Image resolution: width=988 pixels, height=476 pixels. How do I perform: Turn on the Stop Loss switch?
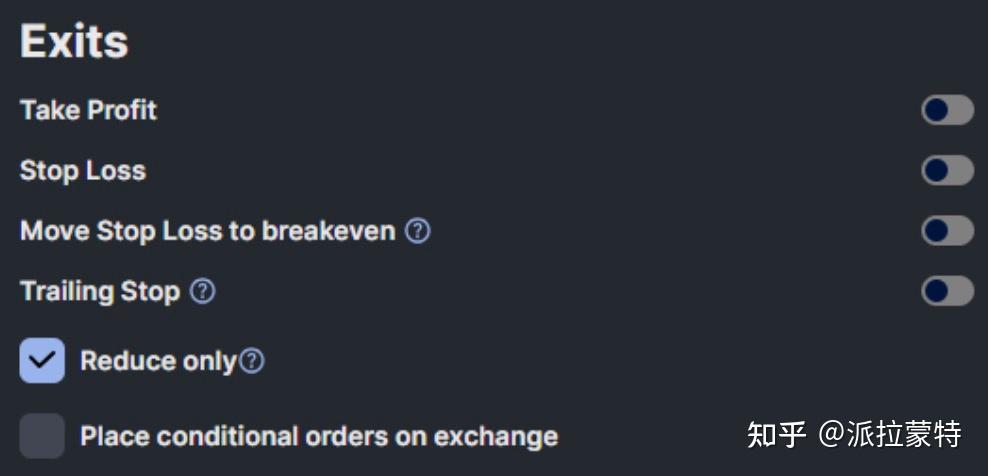[947, 170]
